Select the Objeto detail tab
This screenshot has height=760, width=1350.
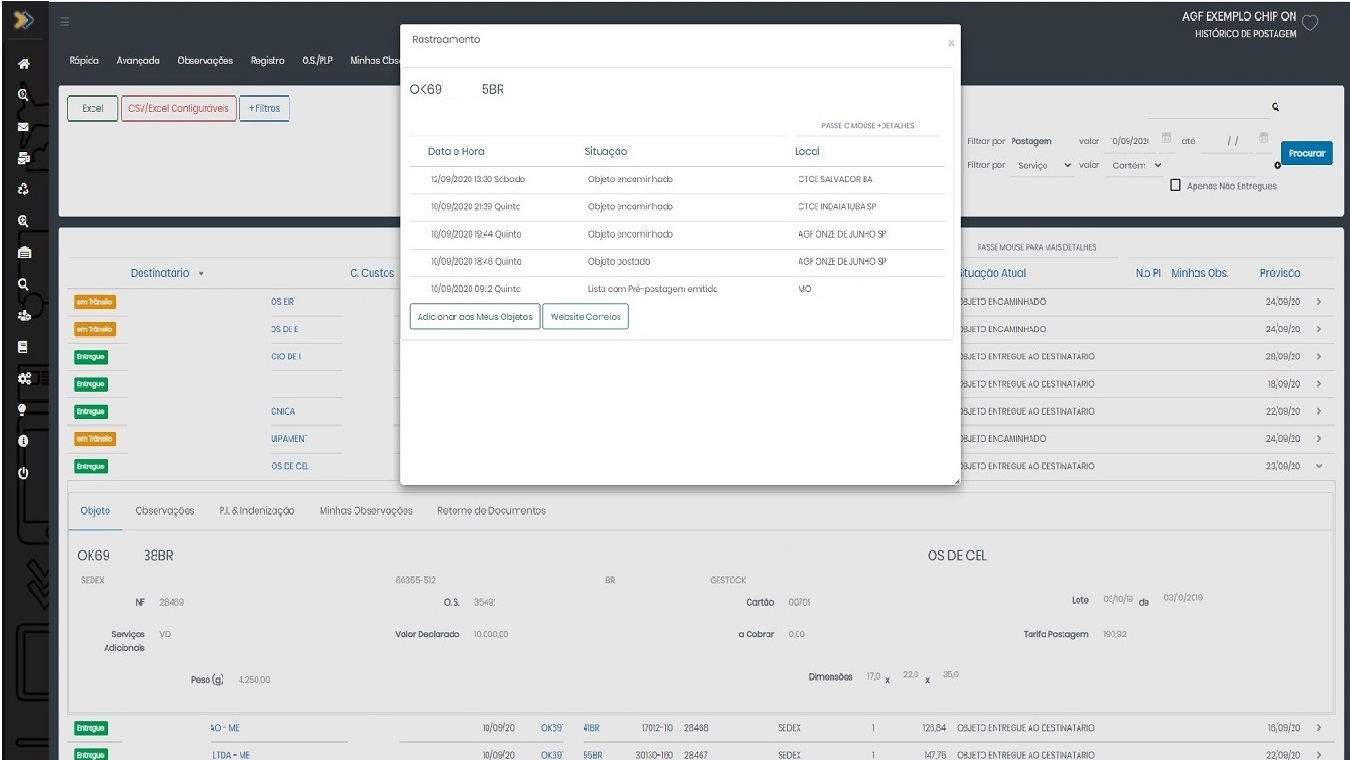pyautogui.click(x=95, y=511)
